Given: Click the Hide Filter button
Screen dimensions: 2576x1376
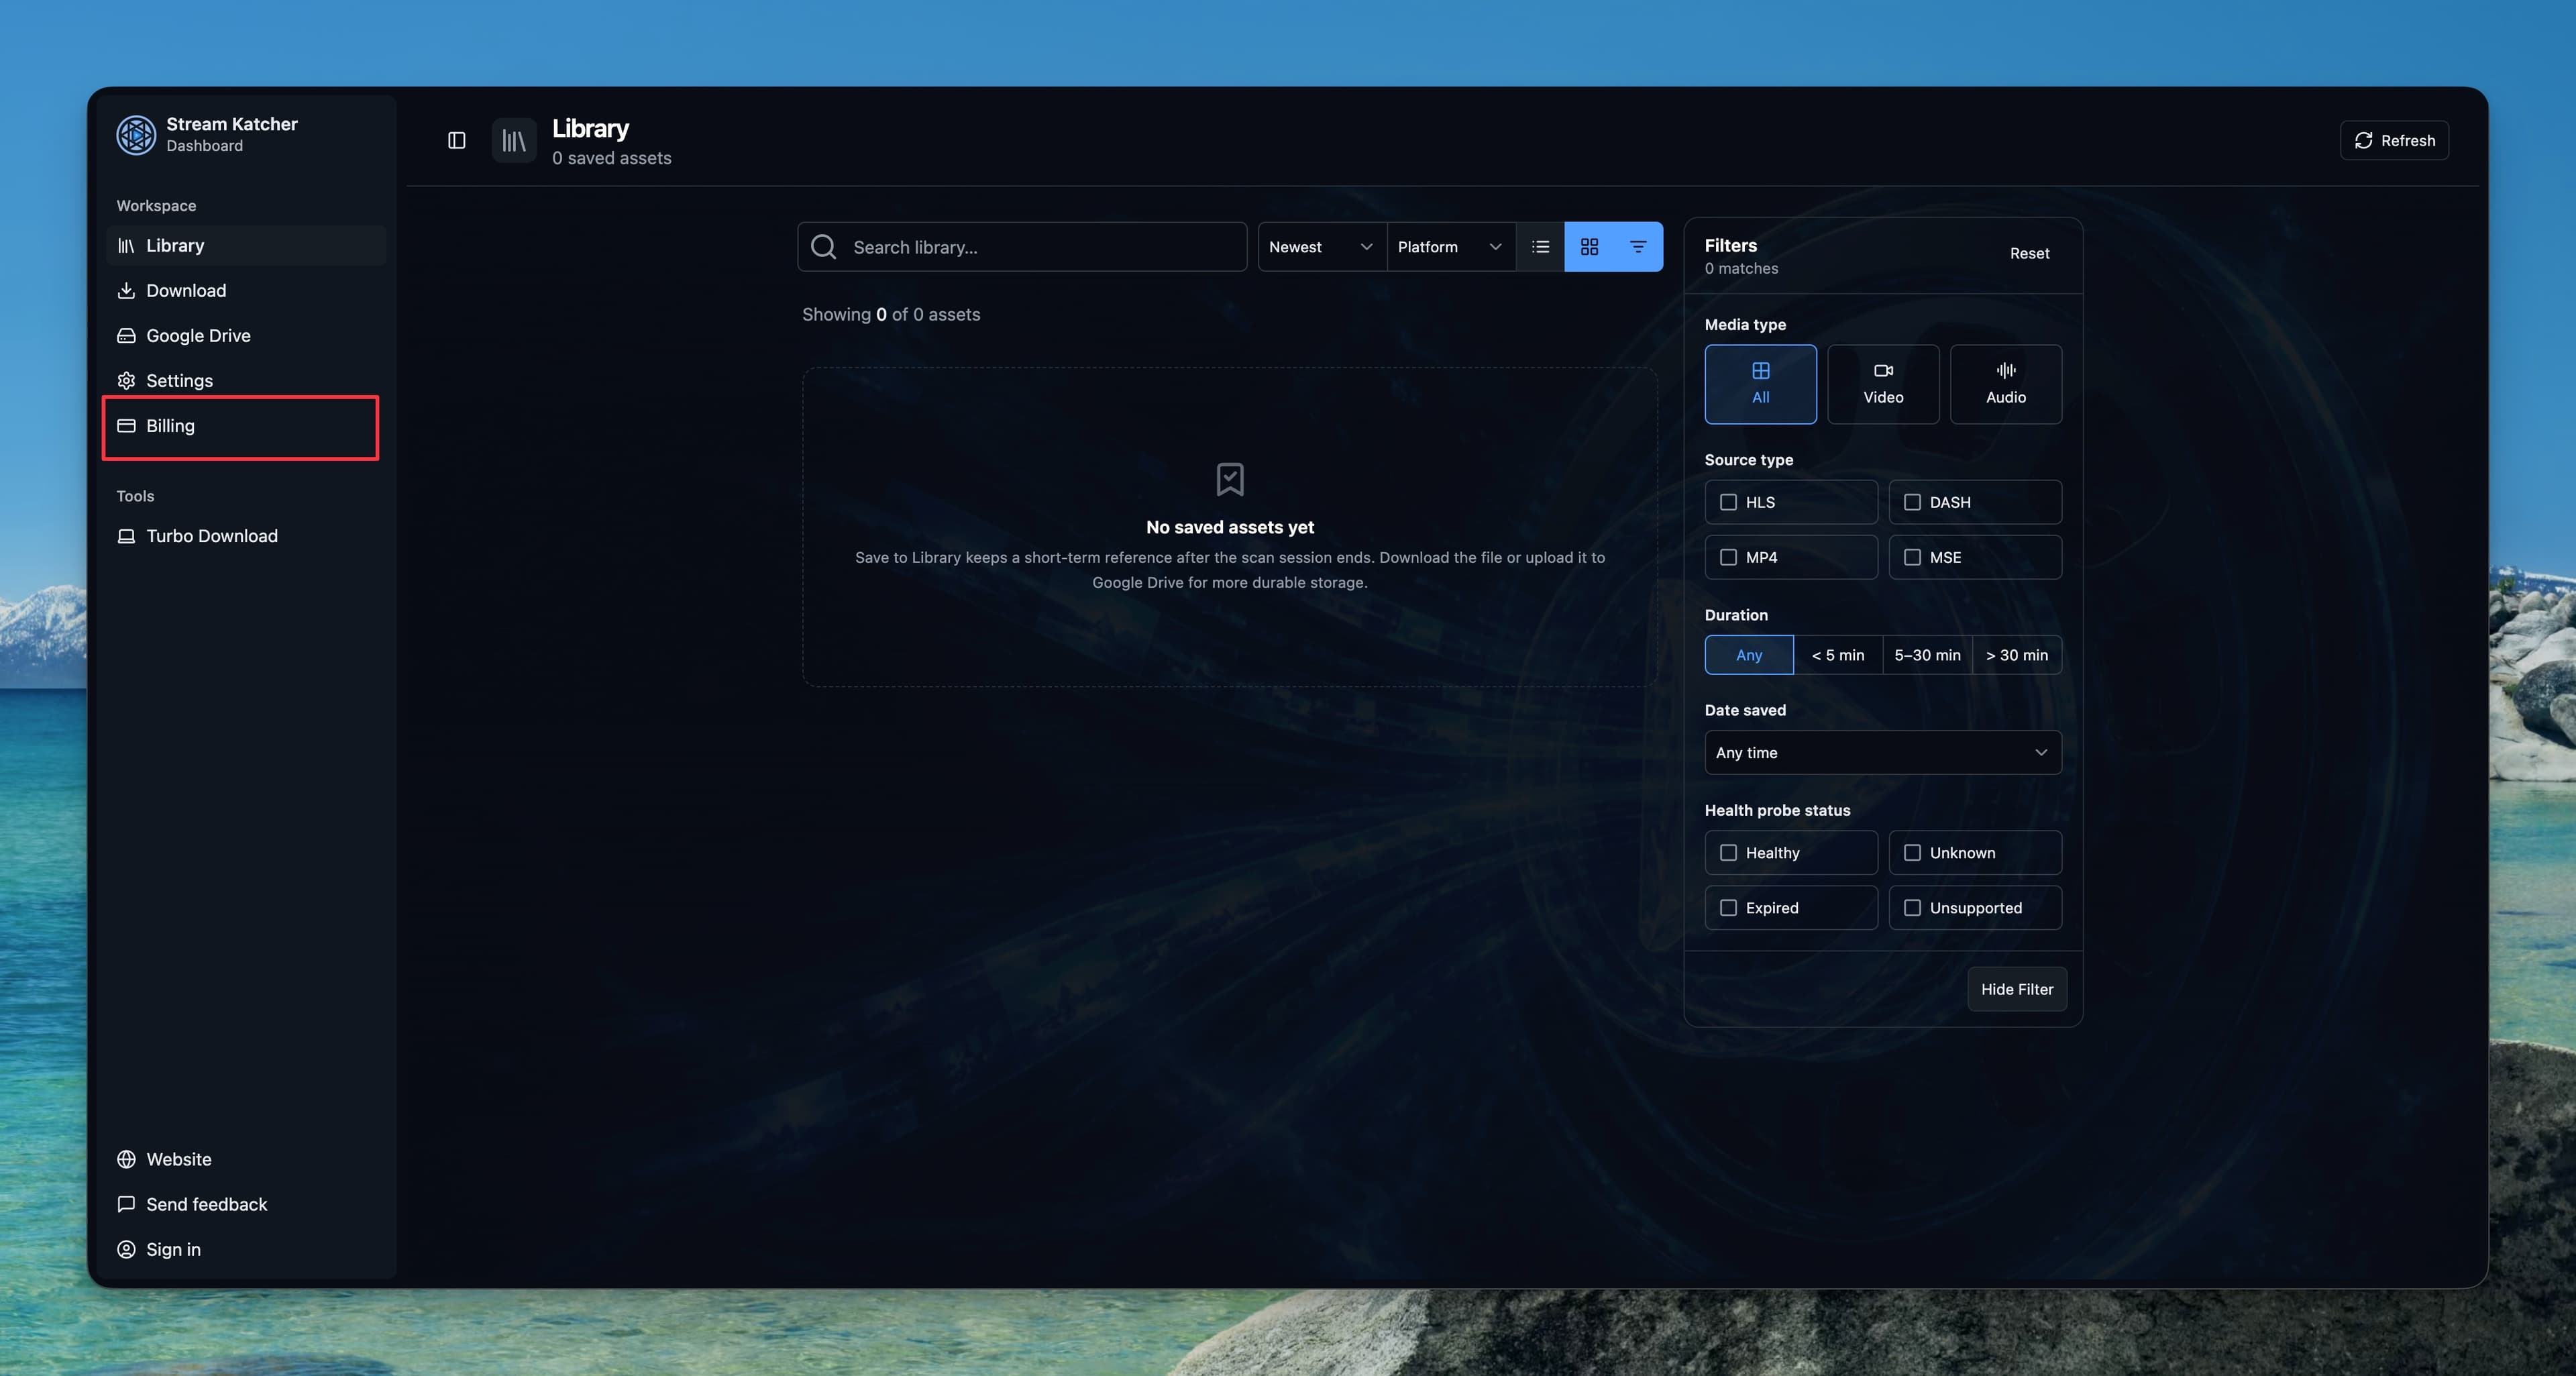Looking at the screenshot, I should tap(2017, 989).
